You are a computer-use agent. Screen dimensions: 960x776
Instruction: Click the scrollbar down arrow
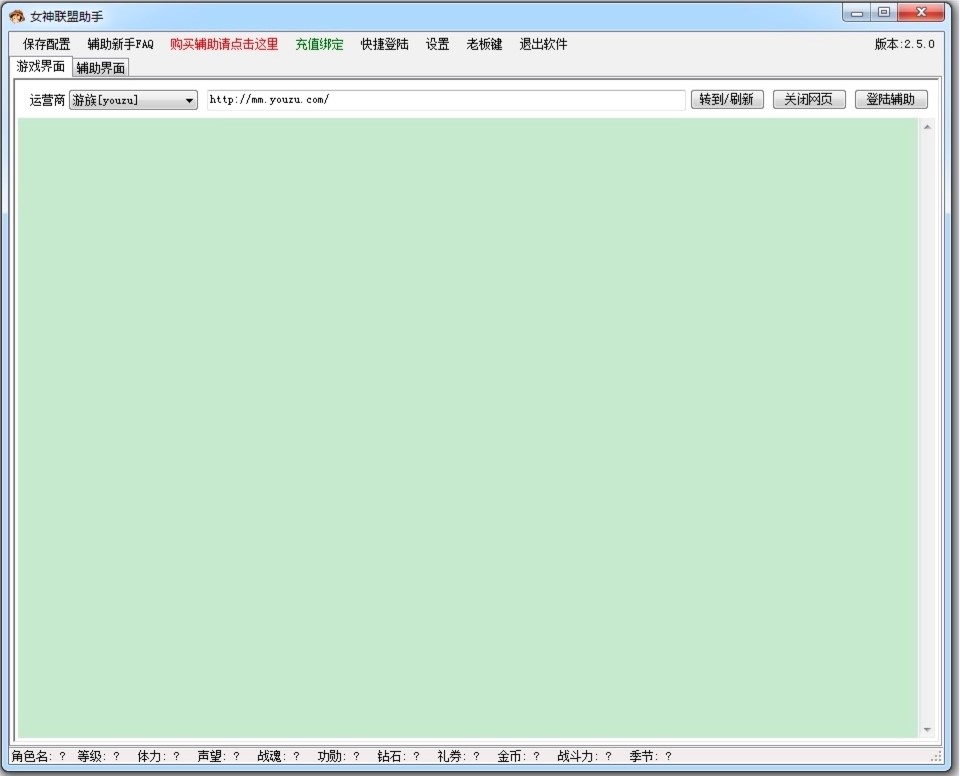(x=927, y=729)
